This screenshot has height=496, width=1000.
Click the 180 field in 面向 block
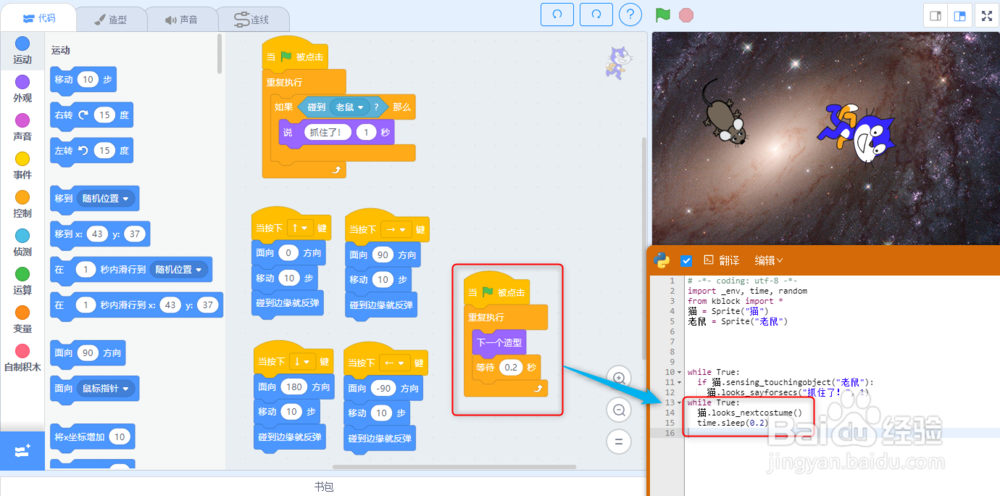294,387
